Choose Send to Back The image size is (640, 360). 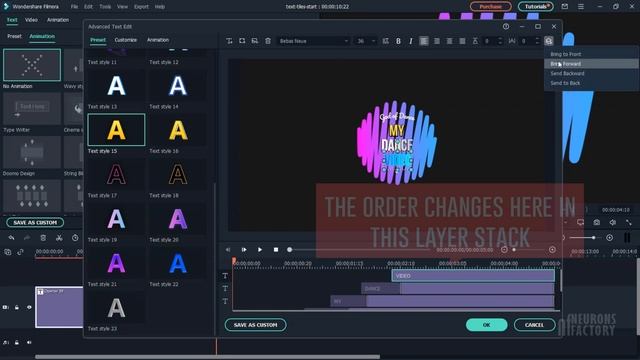[565, 83]
